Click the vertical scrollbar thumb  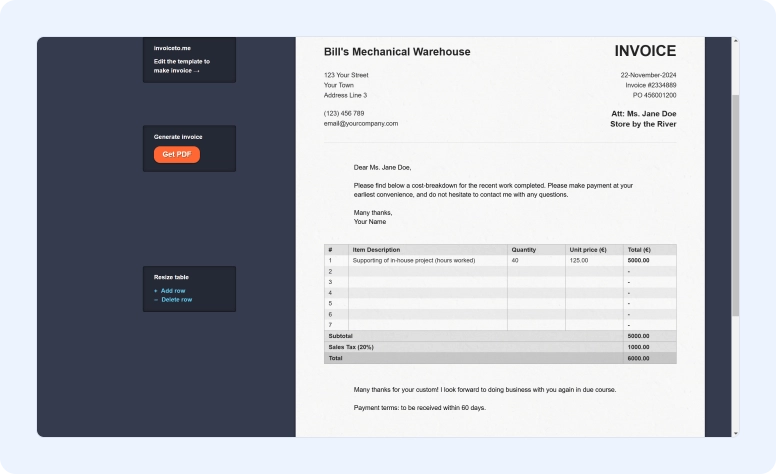point(736,200)
